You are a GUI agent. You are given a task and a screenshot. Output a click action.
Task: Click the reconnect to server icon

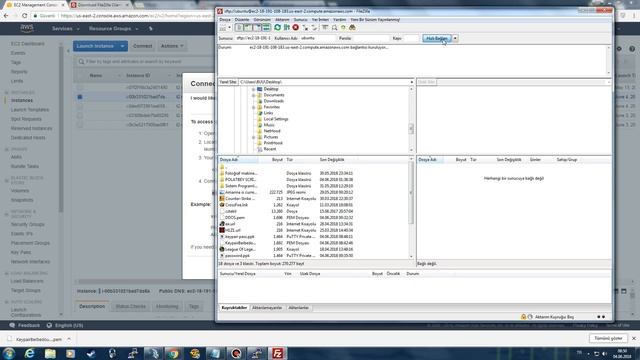pyautogui.click(x=314, y=28)
